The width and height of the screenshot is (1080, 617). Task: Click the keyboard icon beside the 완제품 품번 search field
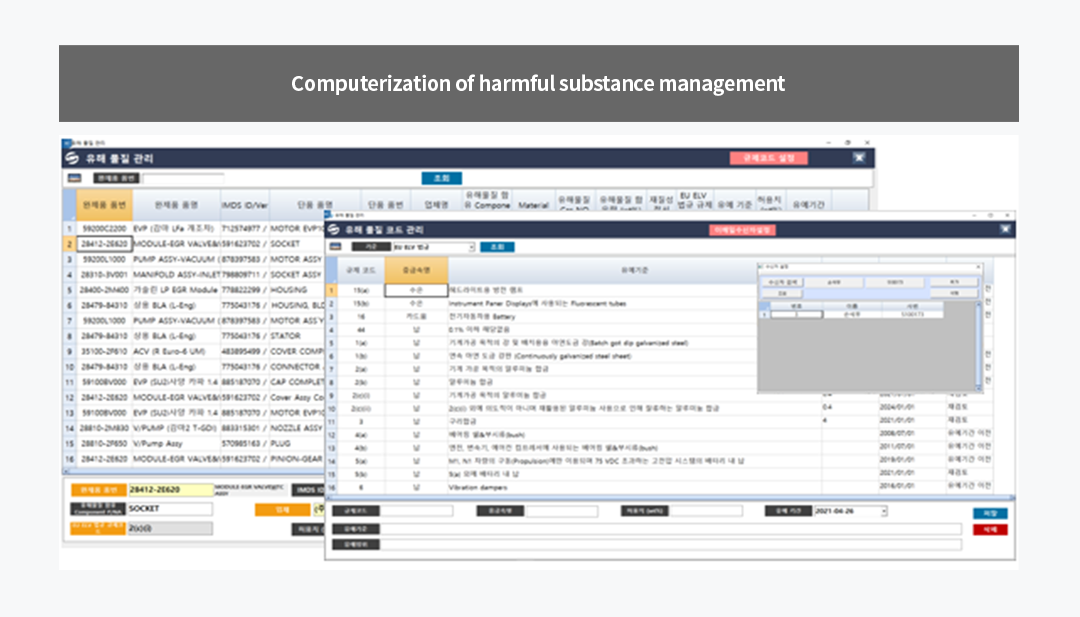coord(71,178)
